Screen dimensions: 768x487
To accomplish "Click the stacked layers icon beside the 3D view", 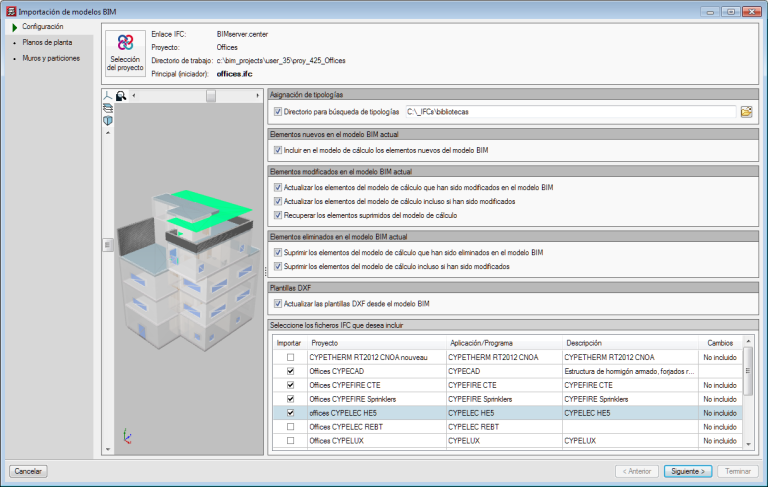I will click(x=108, y=108).
